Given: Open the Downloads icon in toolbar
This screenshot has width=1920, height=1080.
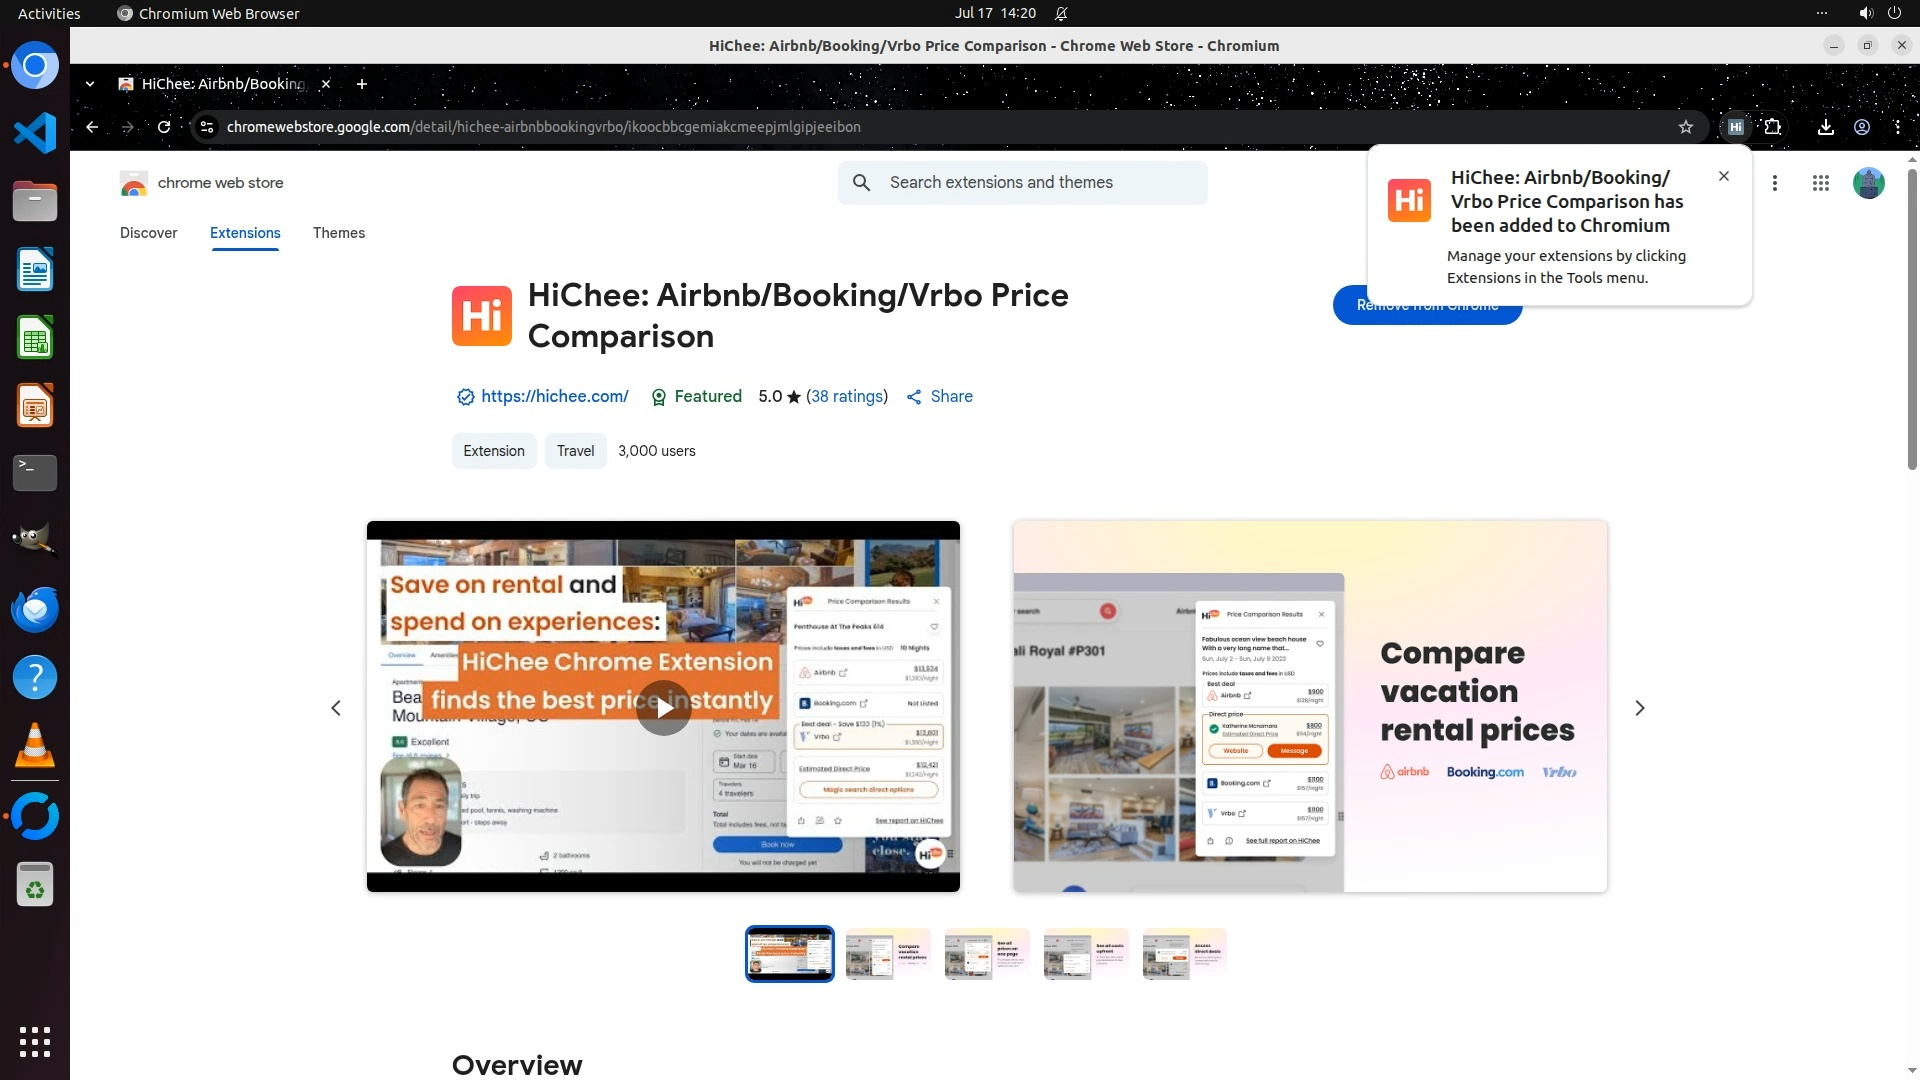Looking at the screenshot, I should [1825, 127].
